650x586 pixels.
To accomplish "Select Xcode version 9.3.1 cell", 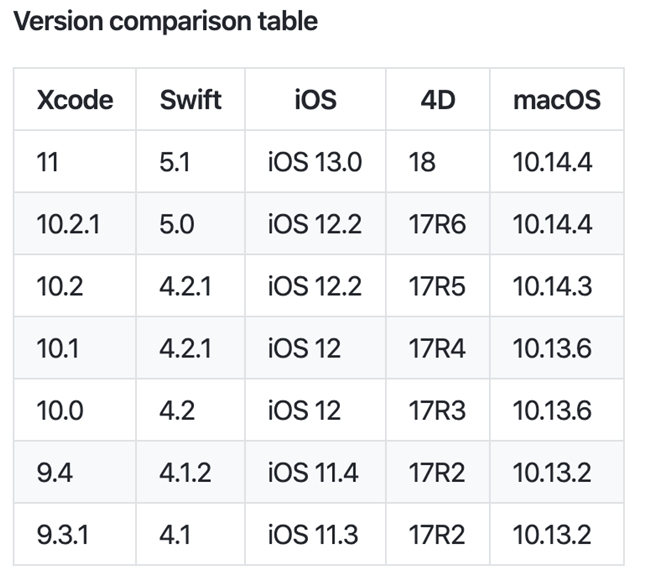I will [62, 535].
